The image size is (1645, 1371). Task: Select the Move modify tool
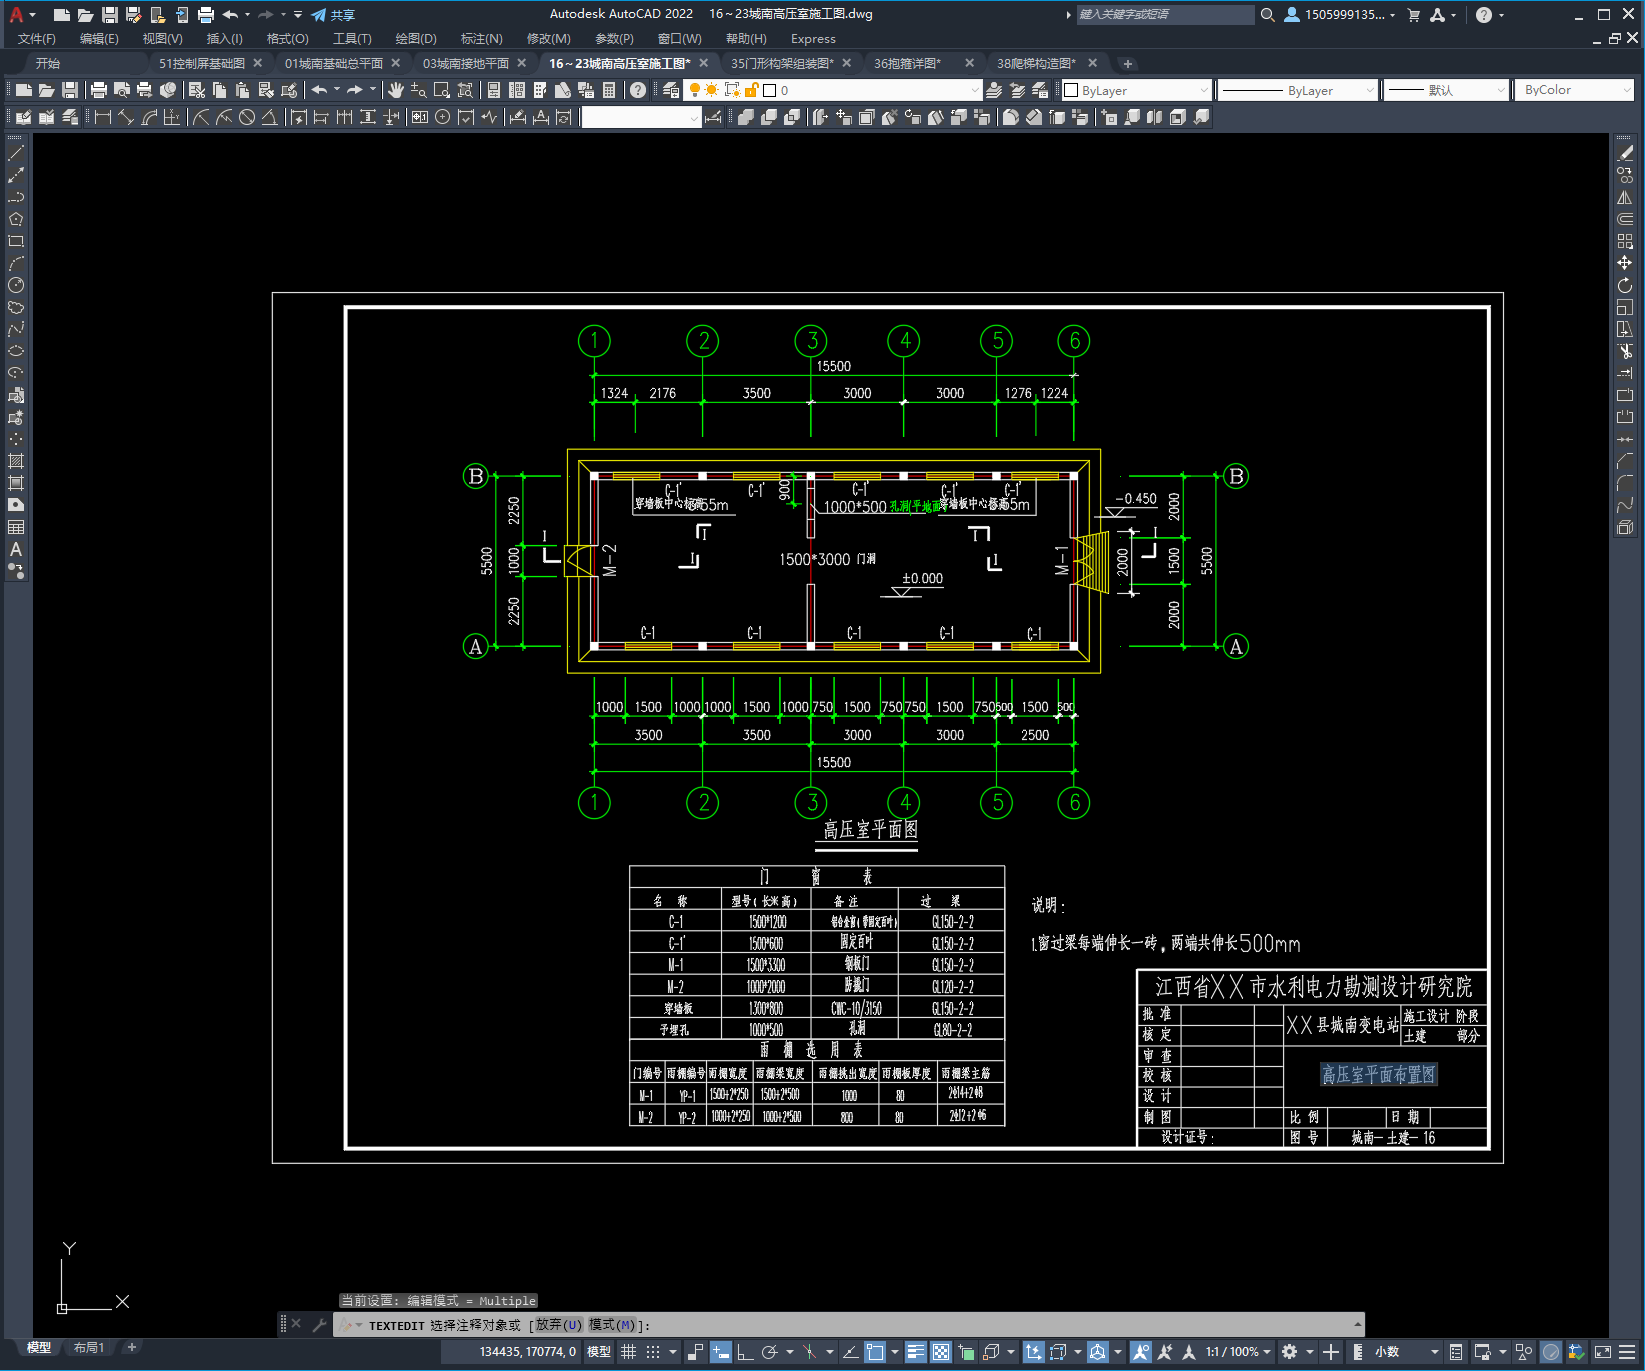[x=1625, y=263]
